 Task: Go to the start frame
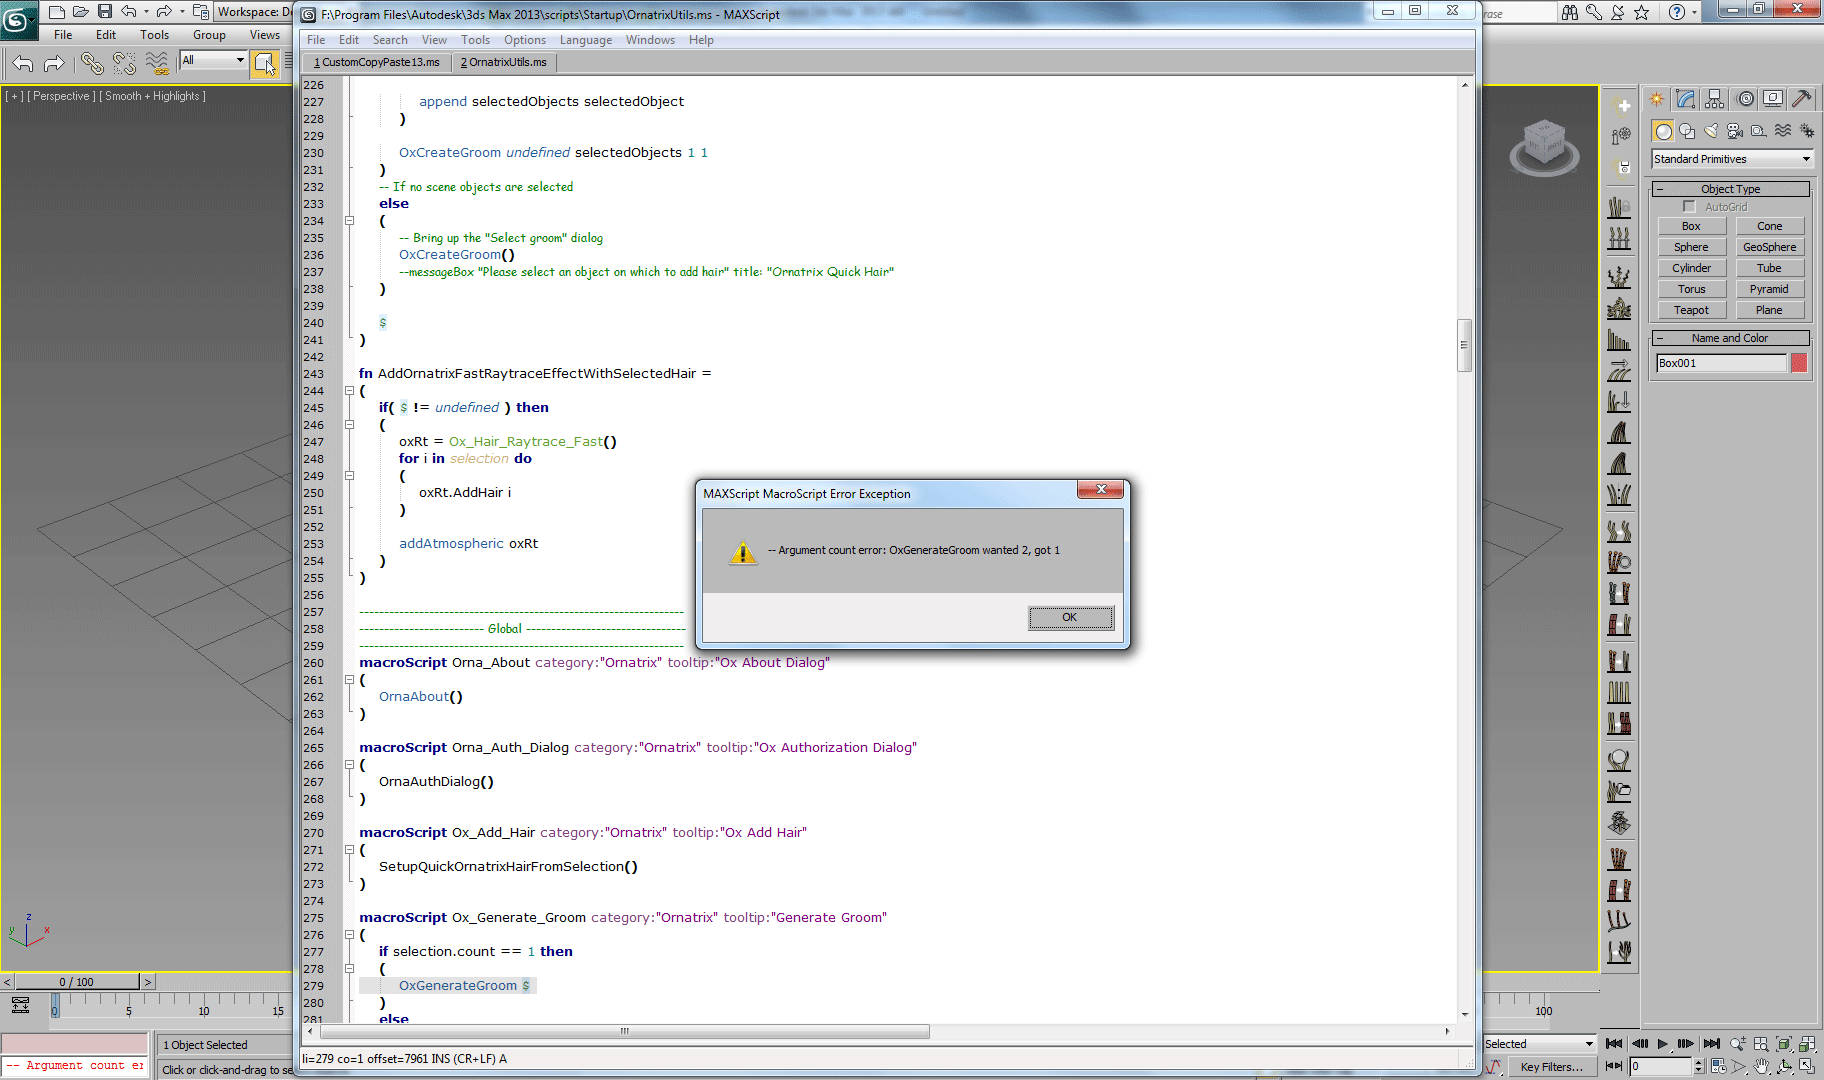pyautogui.click(x=1613, y=1044)
